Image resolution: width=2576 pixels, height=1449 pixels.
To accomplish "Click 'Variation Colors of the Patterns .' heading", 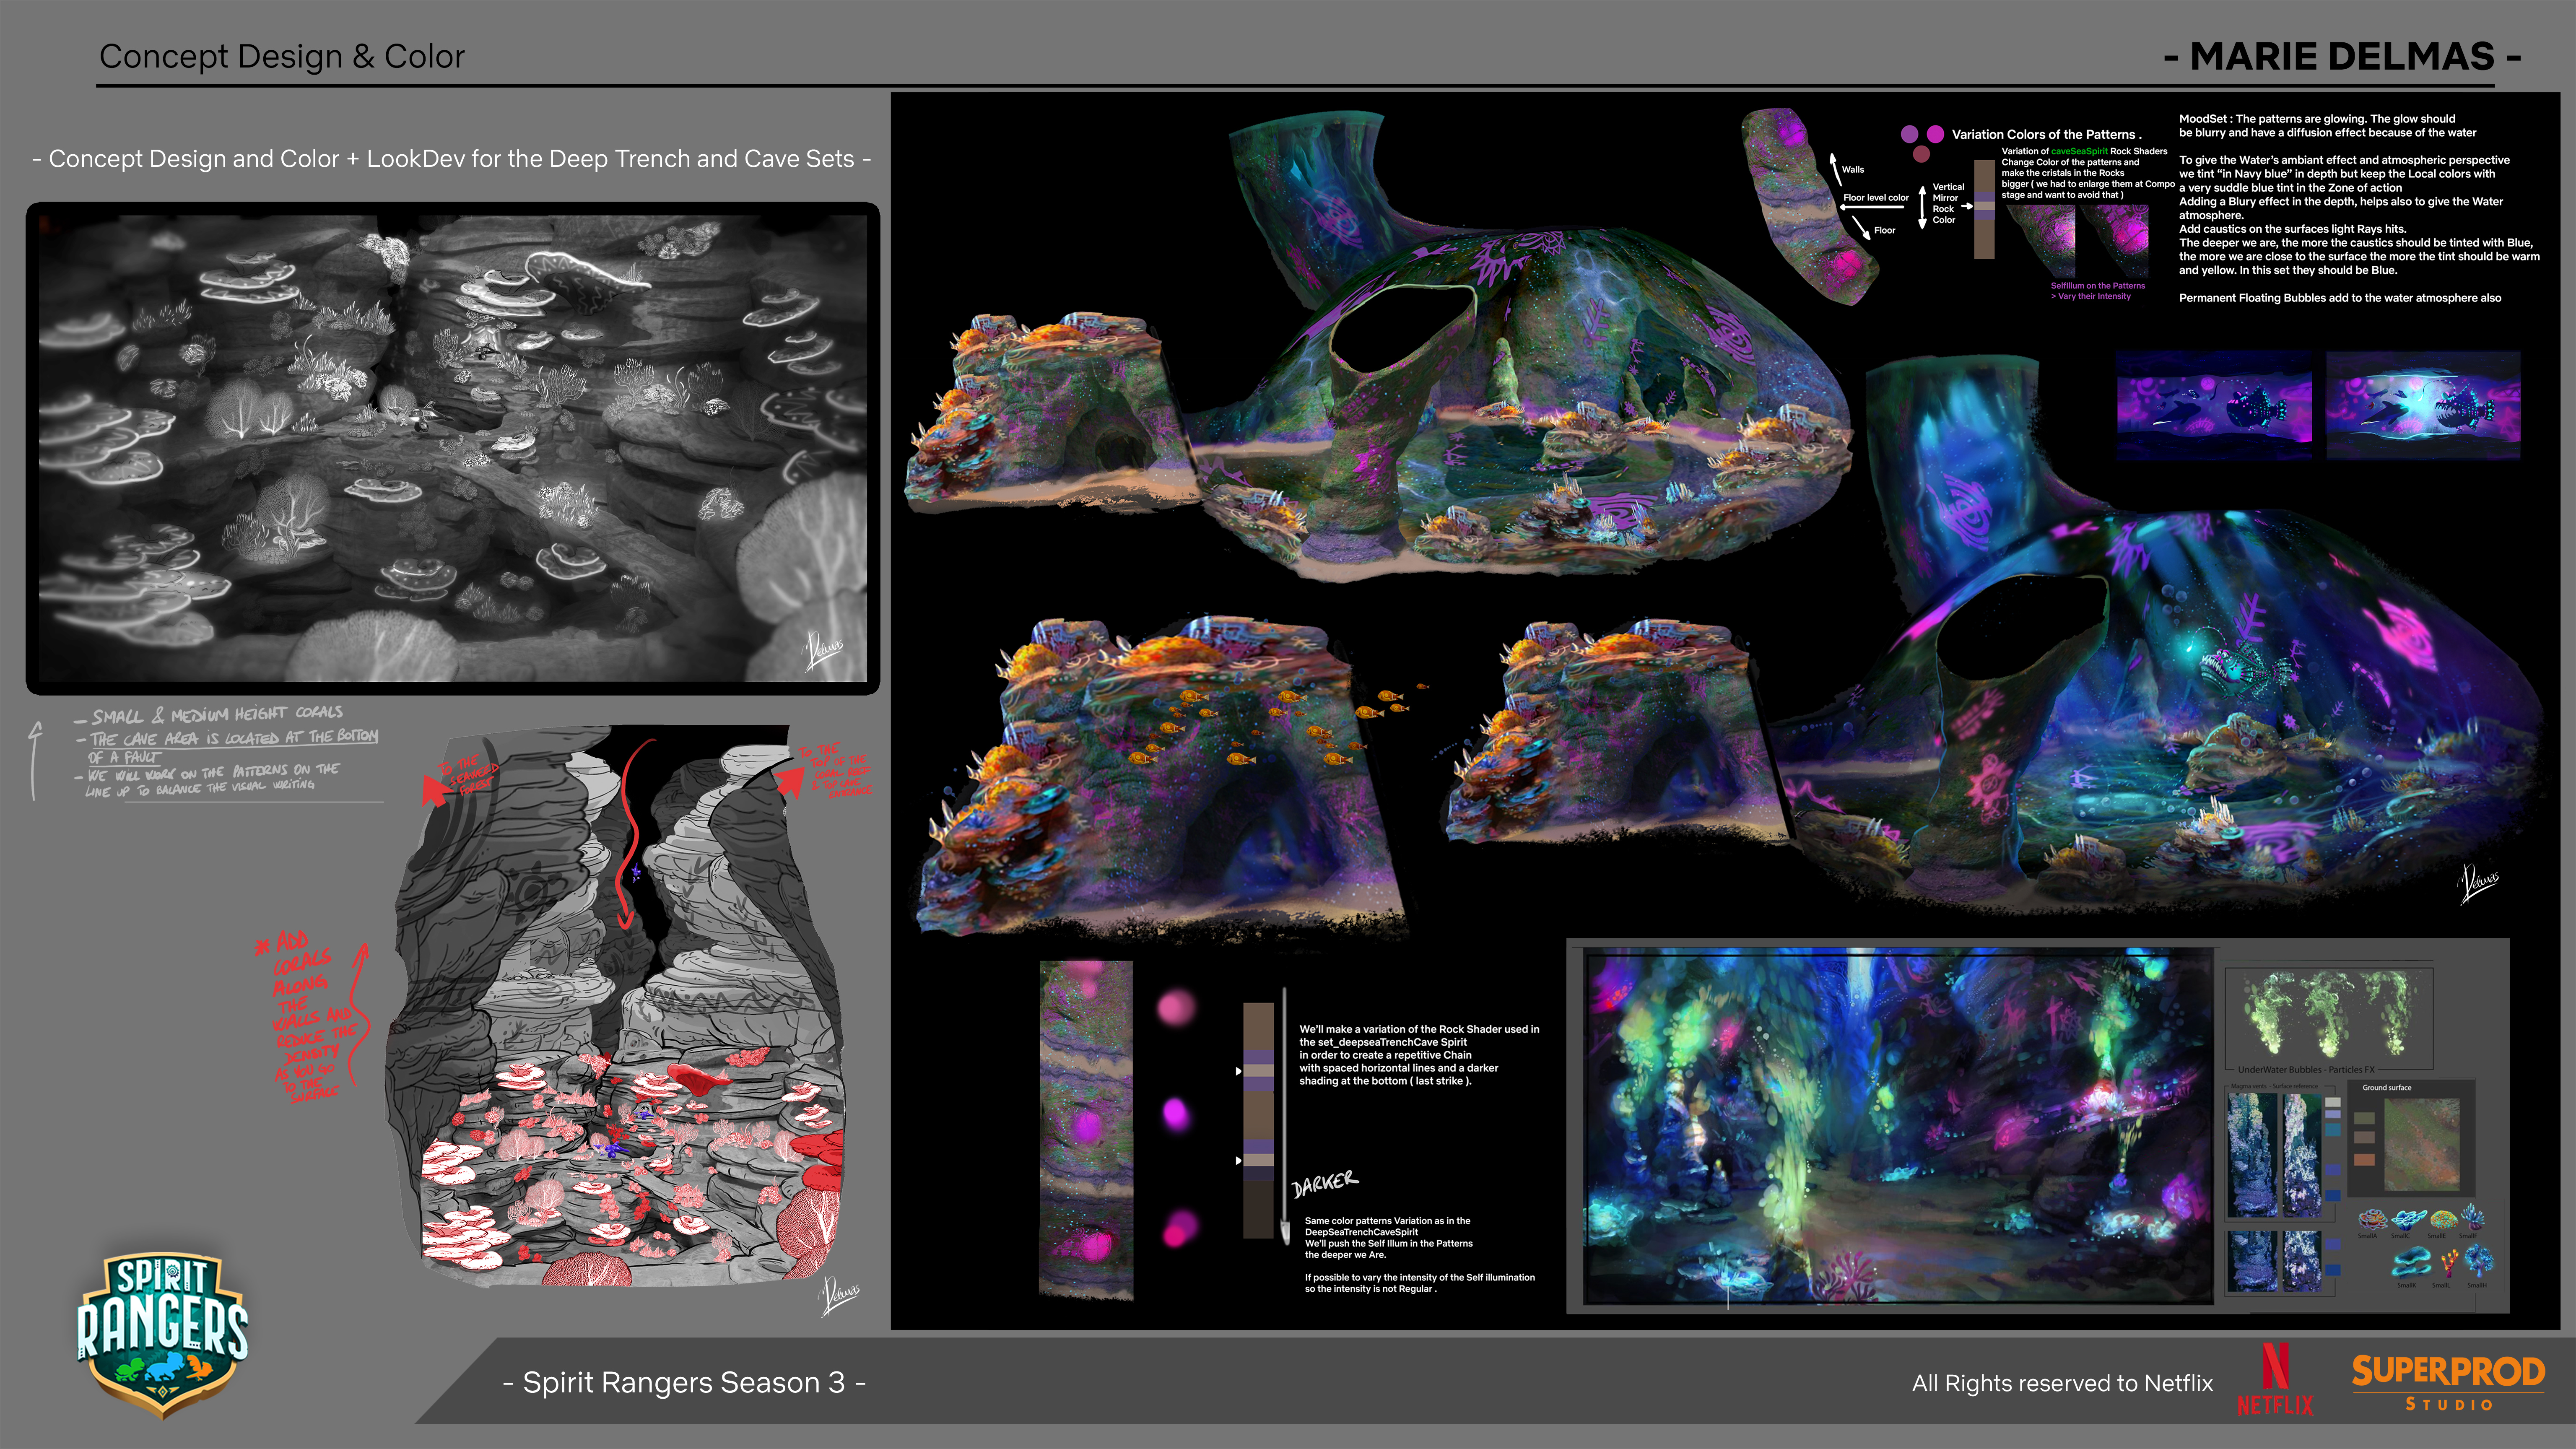I will [2046, 134].
